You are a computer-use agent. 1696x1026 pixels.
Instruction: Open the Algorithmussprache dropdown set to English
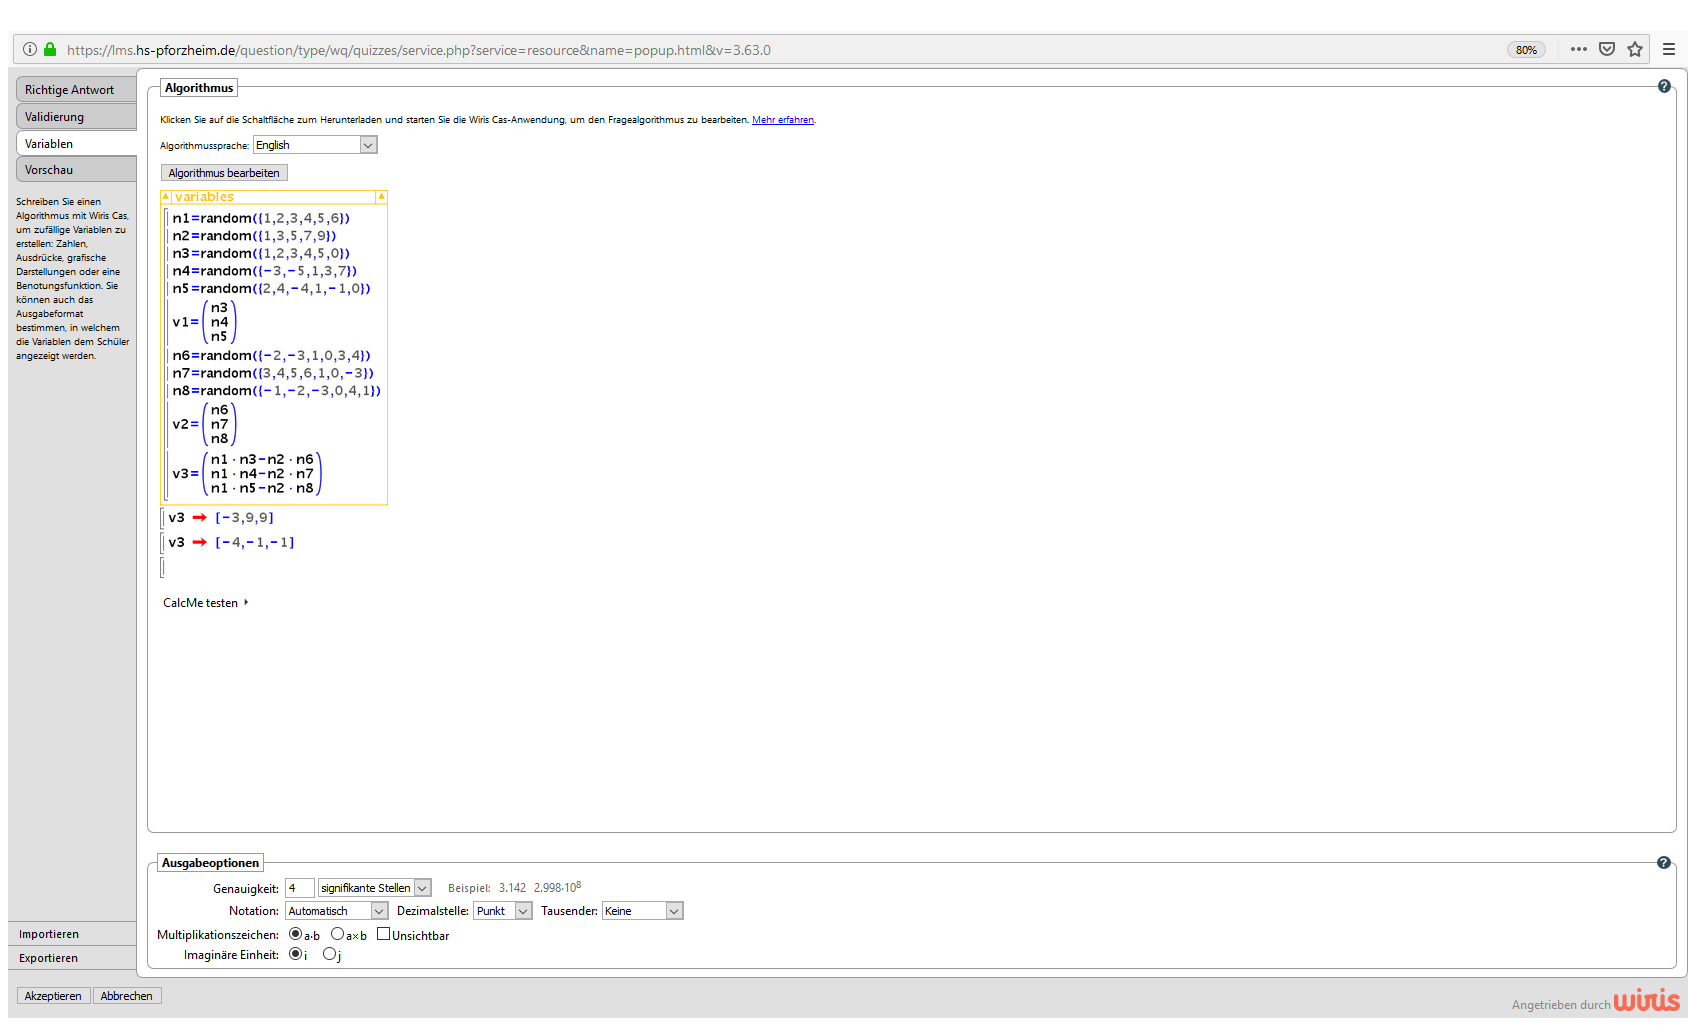(314, 145)
